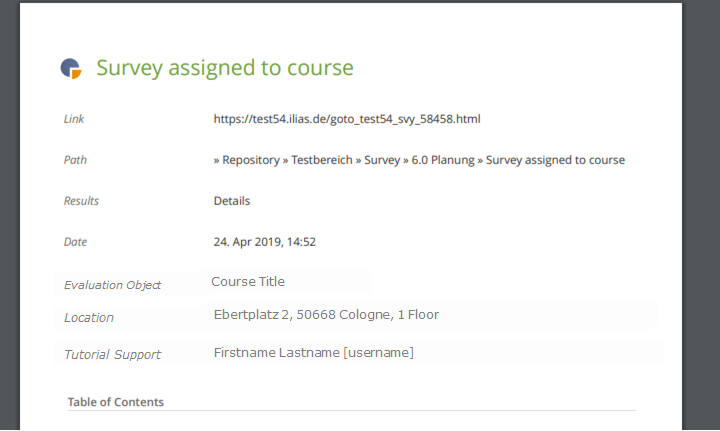
Task: Click the last breadcrumb, Survey assigned to course
Action: tap(555, 160)
